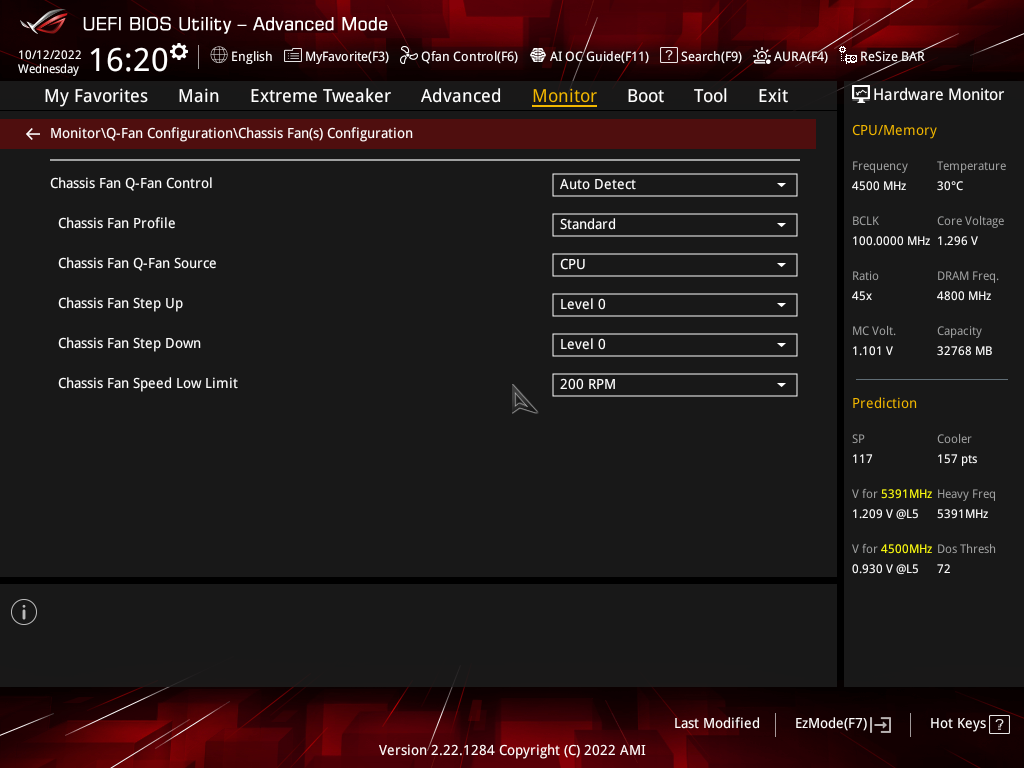Click the yellow 4500MHz voltage label
Image resolution: width=1024 pixels, height=768 pixels.
click(x=906, y=549)
